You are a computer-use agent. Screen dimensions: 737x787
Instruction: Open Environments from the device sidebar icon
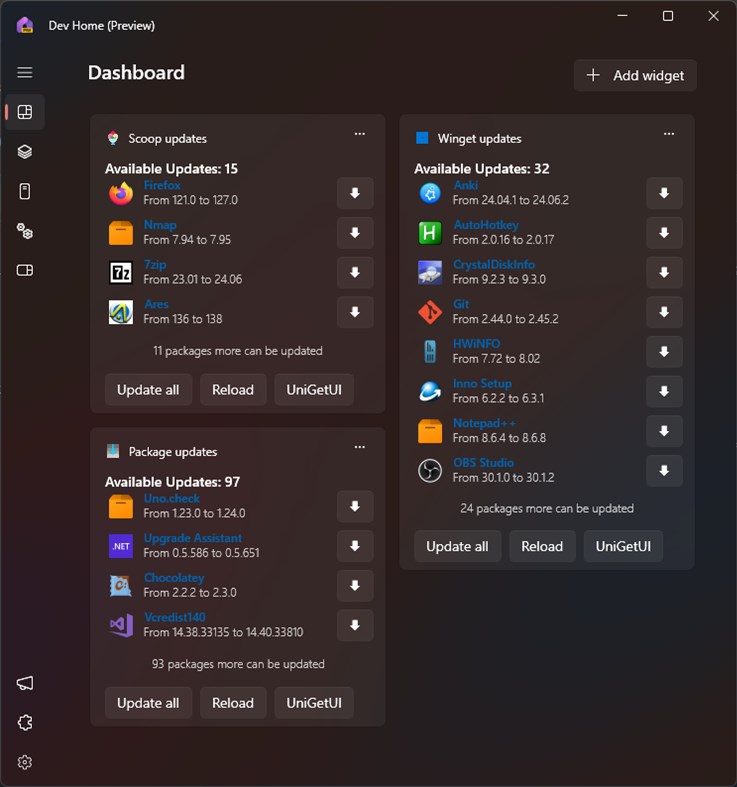pos(25,191)
